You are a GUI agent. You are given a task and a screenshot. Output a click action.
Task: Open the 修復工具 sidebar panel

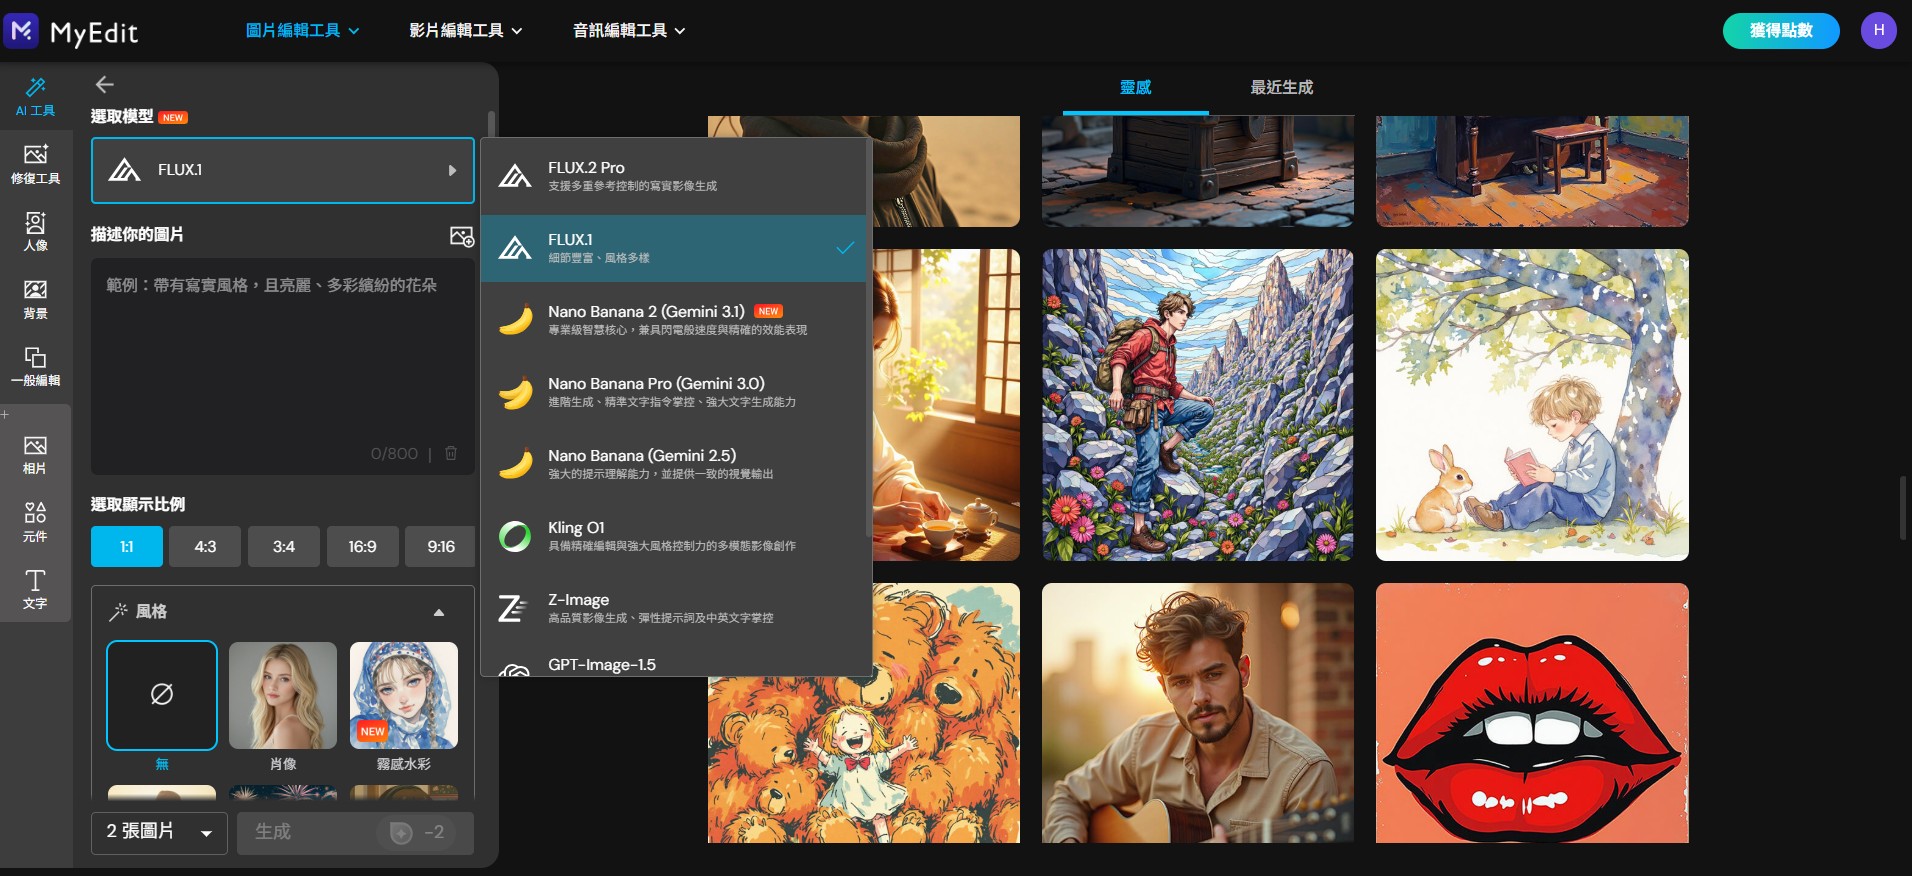pos(35,164)
